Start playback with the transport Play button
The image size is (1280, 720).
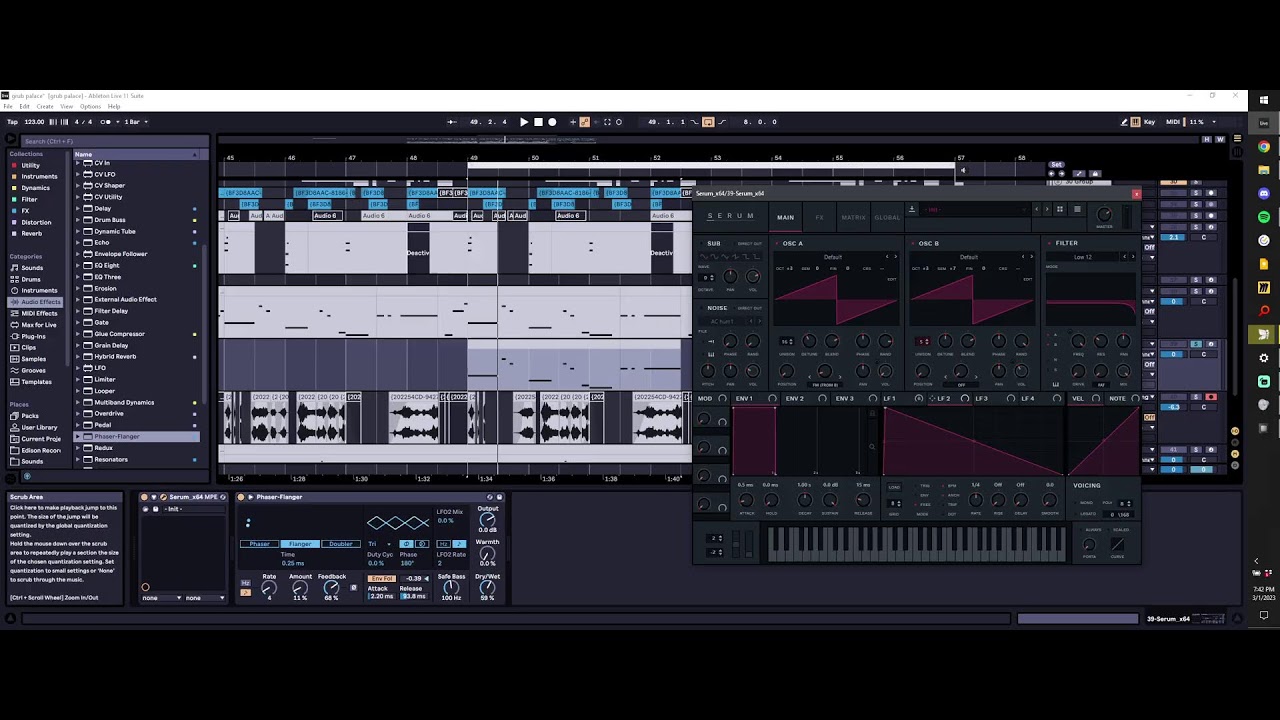coord(524,122)
